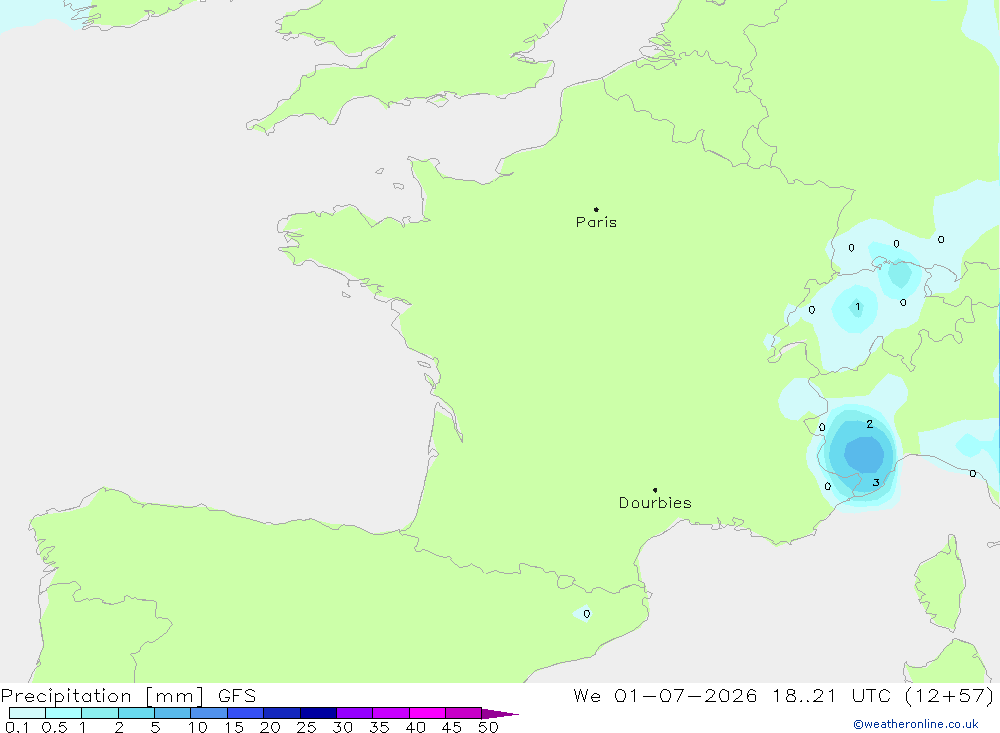The height and width of the screenshot is (733, 1000).
Task: Click the '(12+57)' forecast run text
Action: point(949,695)
